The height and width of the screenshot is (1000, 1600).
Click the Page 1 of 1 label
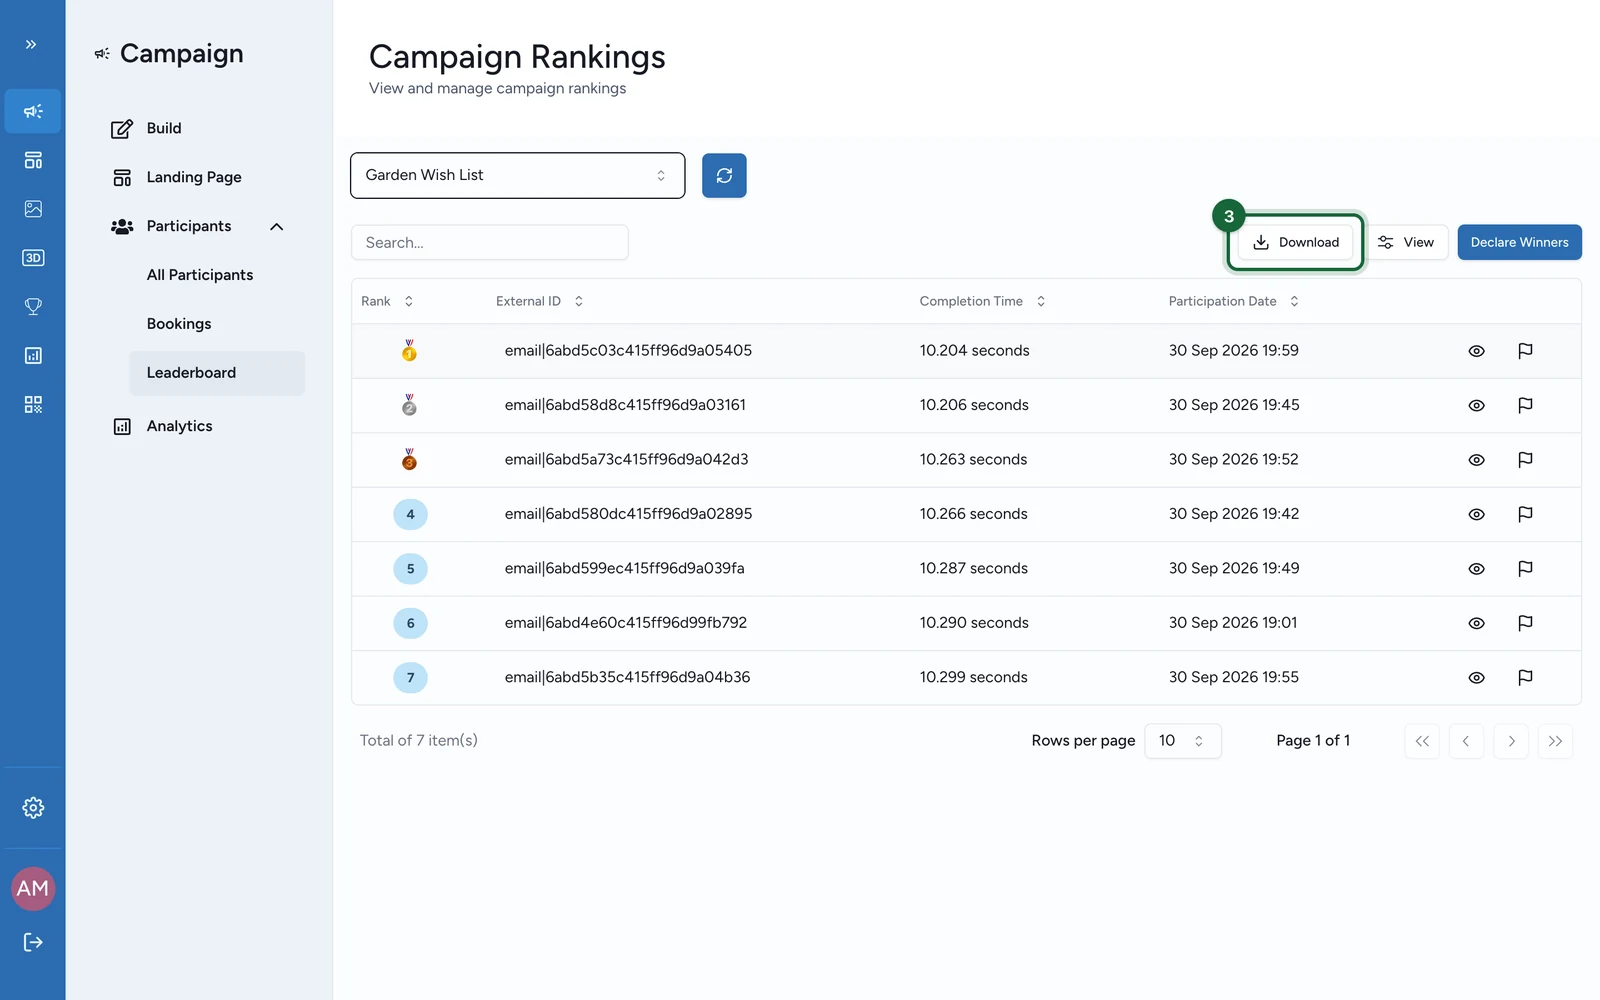tap(1313, 741)
